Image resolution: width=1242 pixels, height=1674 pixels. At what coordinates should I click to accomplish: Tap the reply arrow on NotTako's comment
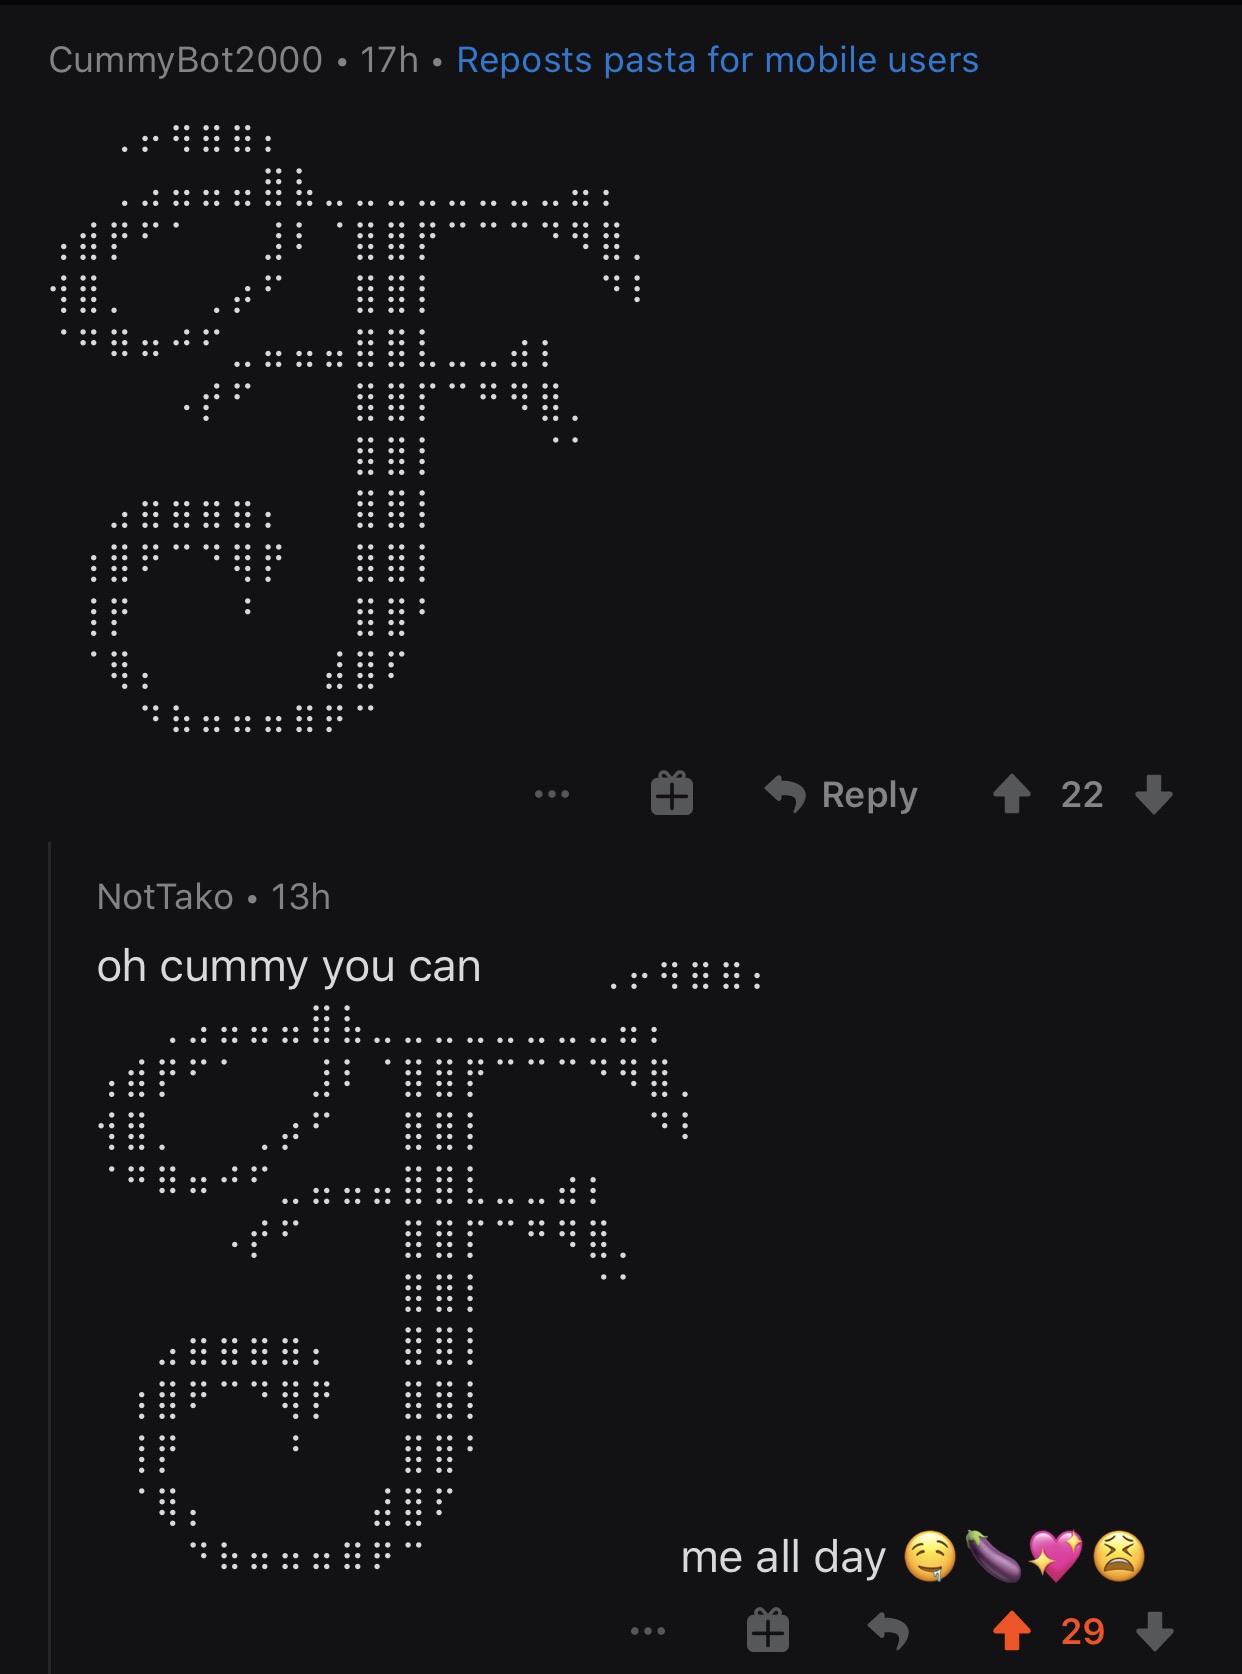888,1631
